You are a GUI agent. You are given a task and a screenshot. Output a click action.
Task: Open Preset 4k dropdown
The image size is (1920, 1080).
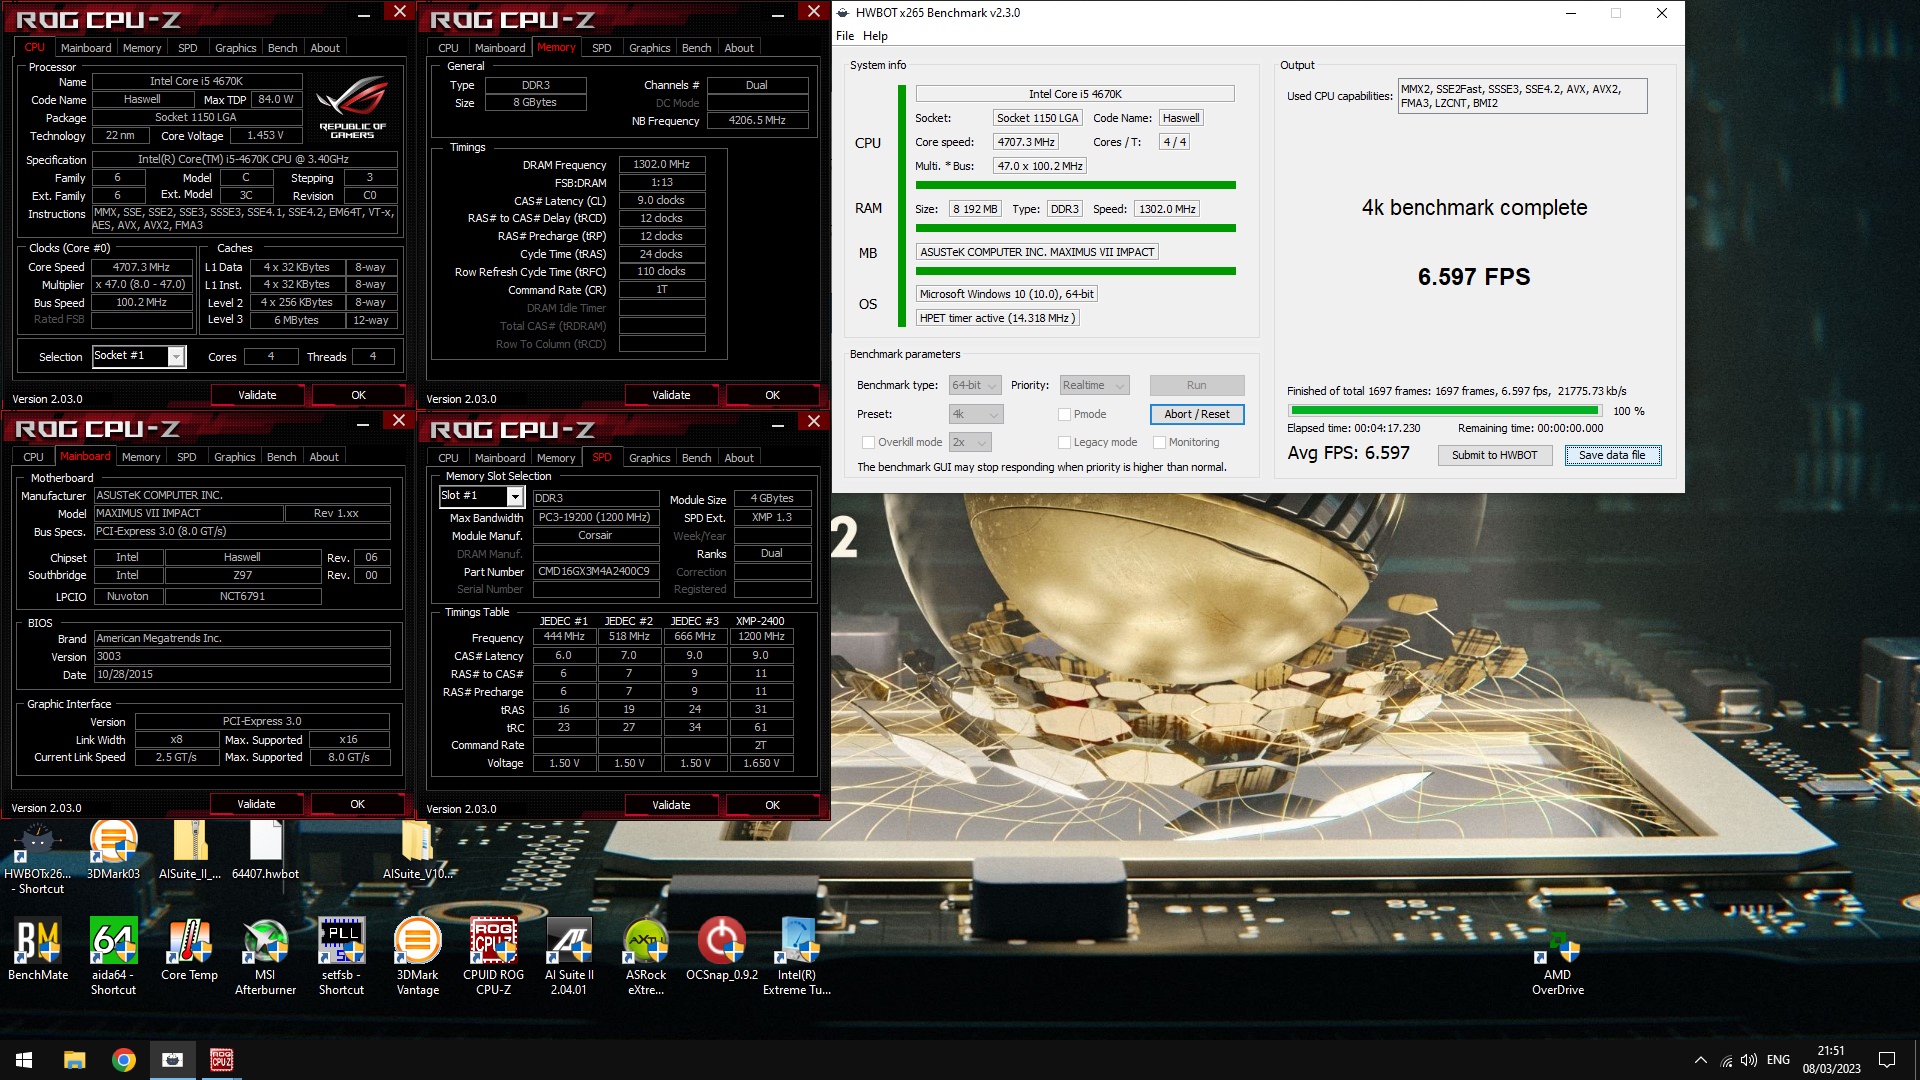pos(976,414)
